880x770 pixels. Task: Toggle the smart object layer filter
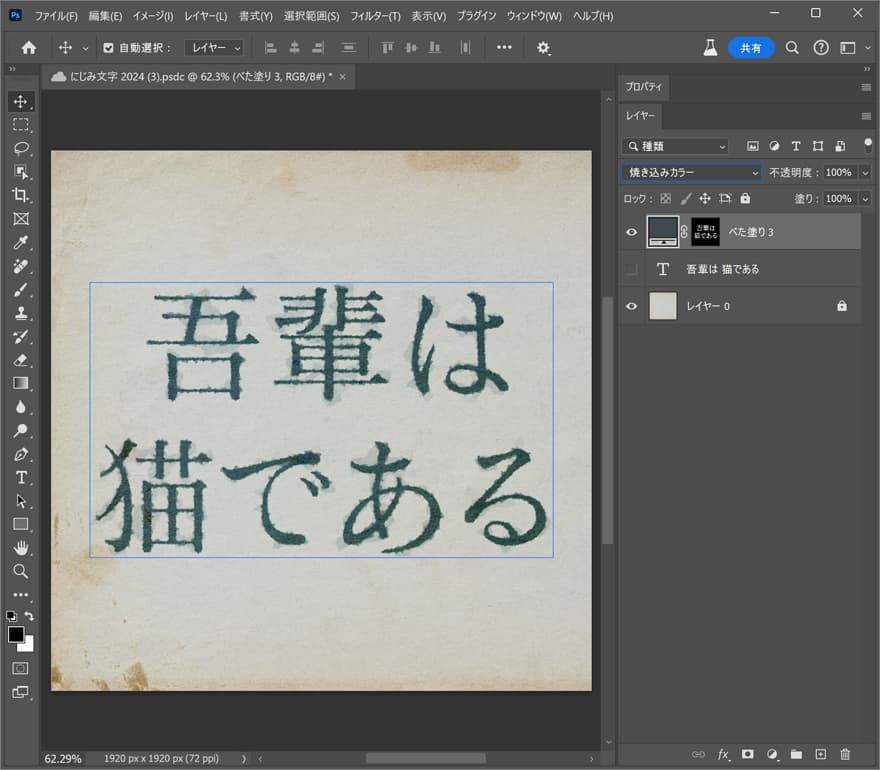point(840,146)
